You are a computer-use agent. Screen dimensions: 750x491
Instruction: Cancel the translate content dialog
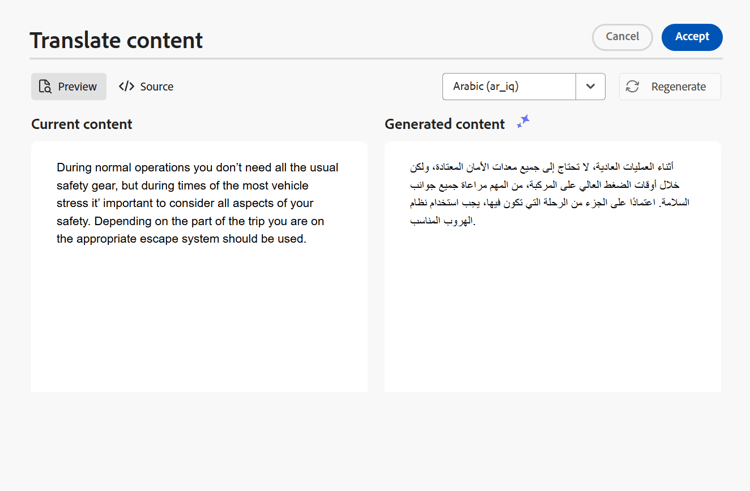[x=622, y=37]
